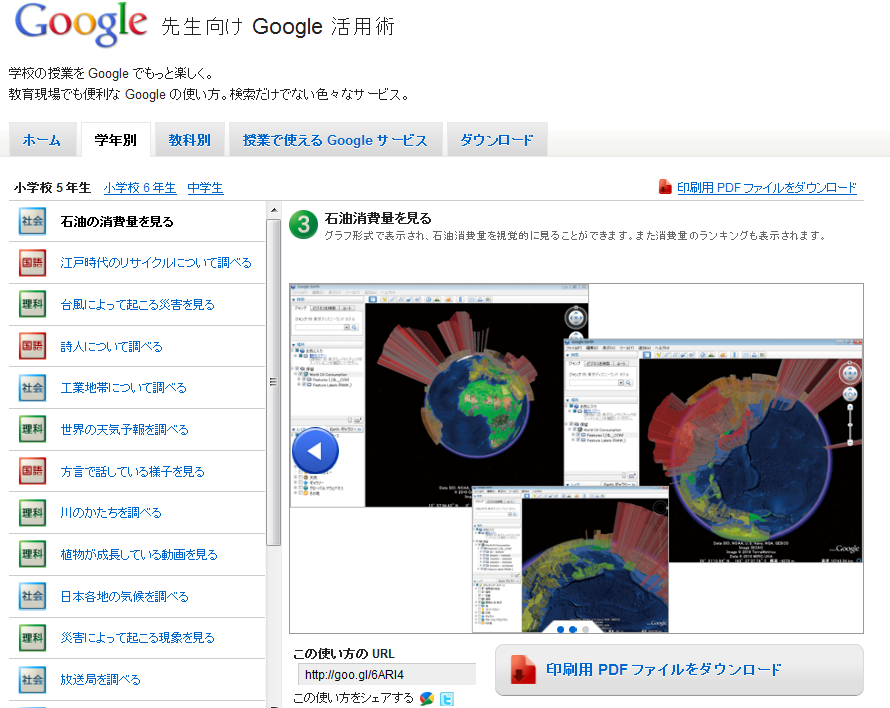Viewport: 890px width, 708px height.
Task: Open the ホーム tab
Action: [42, 139]
